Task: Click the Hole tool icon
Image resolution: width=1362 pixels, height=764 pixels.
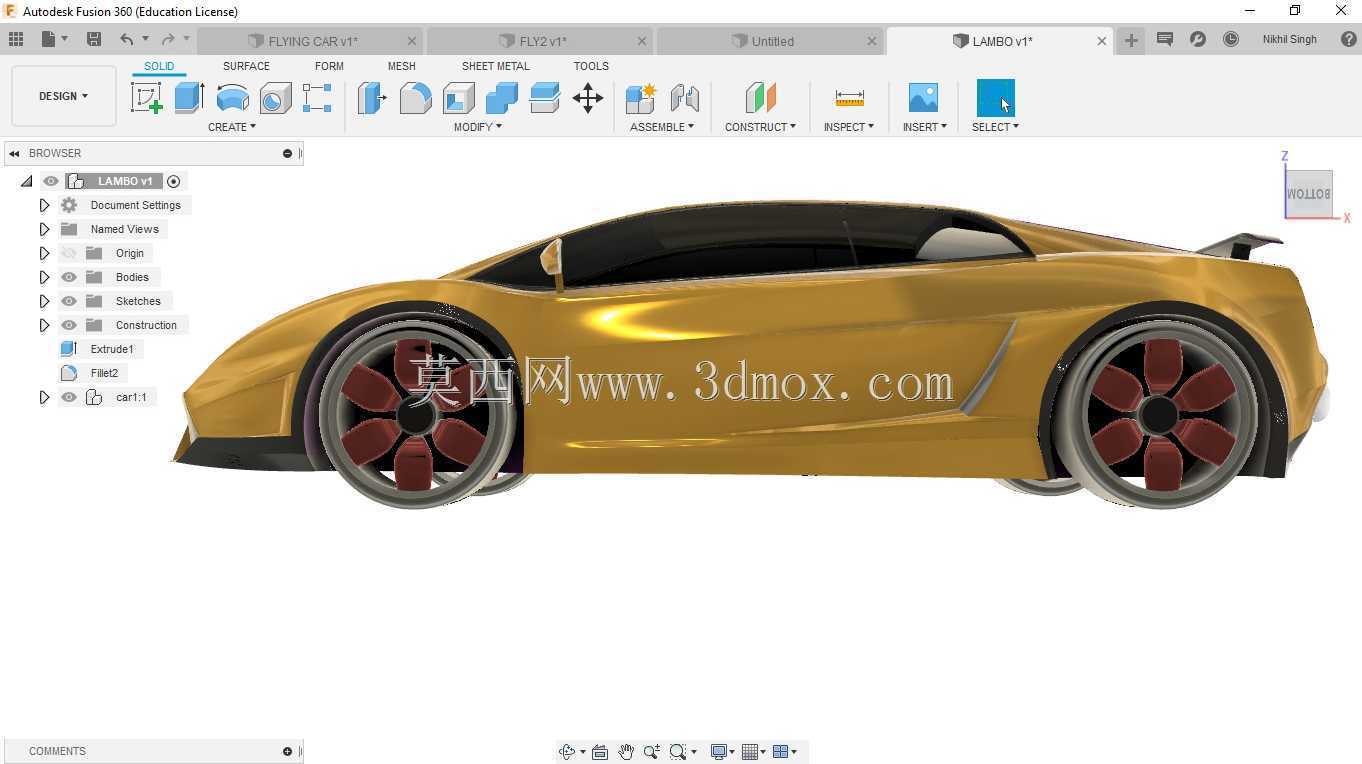Action: tap(275, 98)
